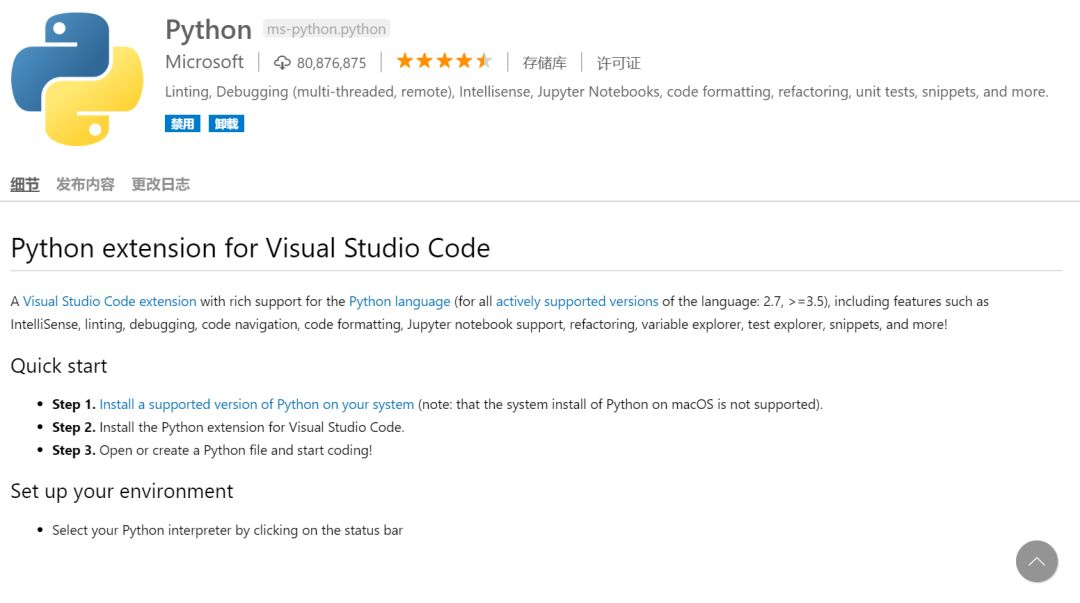Screen dimensions: 1080x603
Task: Open Install a supported version of Python link
Action: [x=256, y=404]
